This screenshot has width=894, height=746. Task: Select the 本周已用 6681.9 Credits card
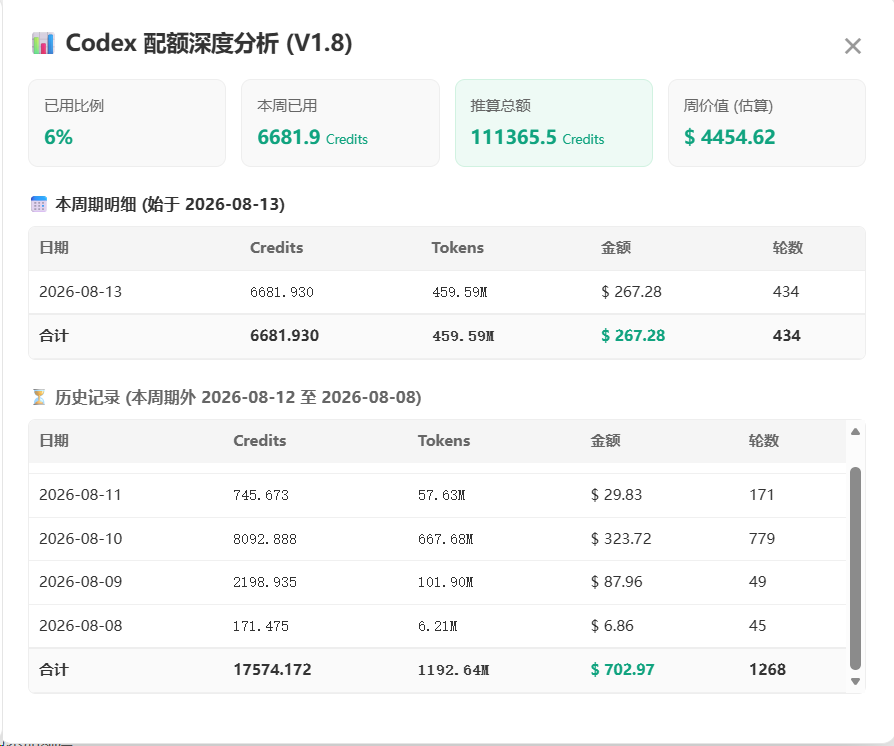click(x=340, y=123)
